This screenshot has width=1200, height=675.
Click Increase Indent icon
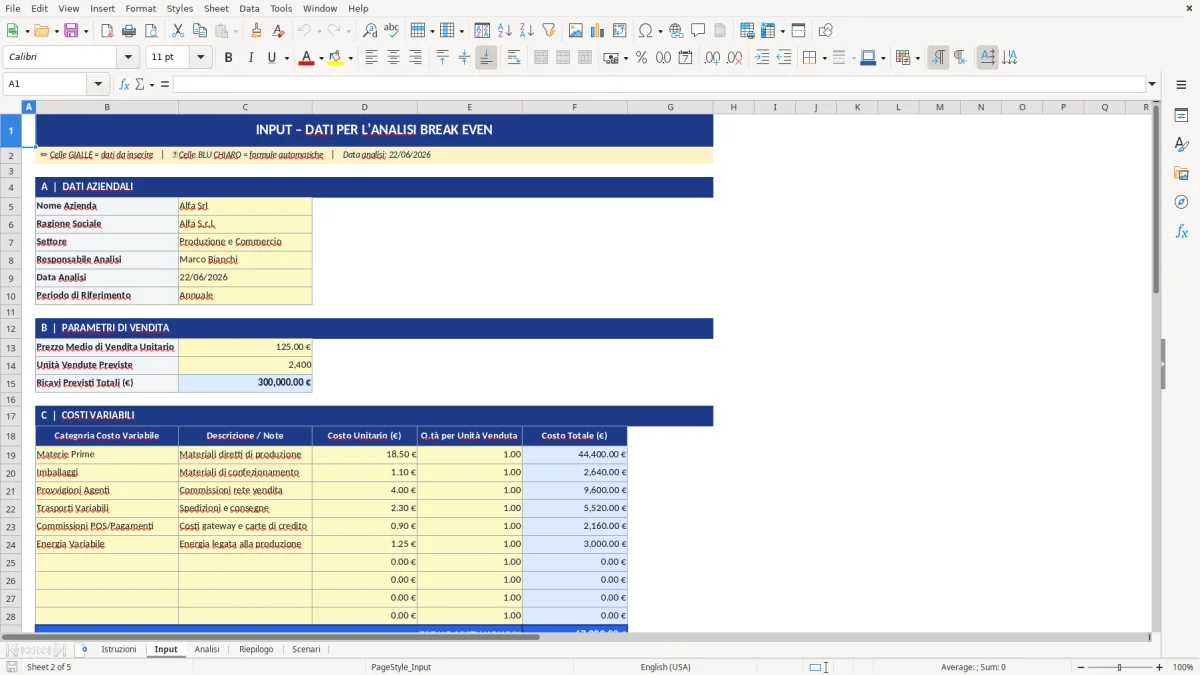click(x=762, y=58)
